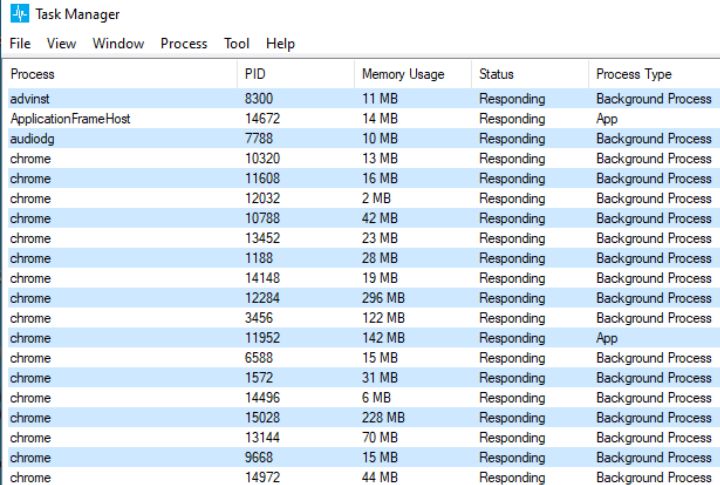
Task: Open the Tool menu
Action: click(x=237, y=43)
